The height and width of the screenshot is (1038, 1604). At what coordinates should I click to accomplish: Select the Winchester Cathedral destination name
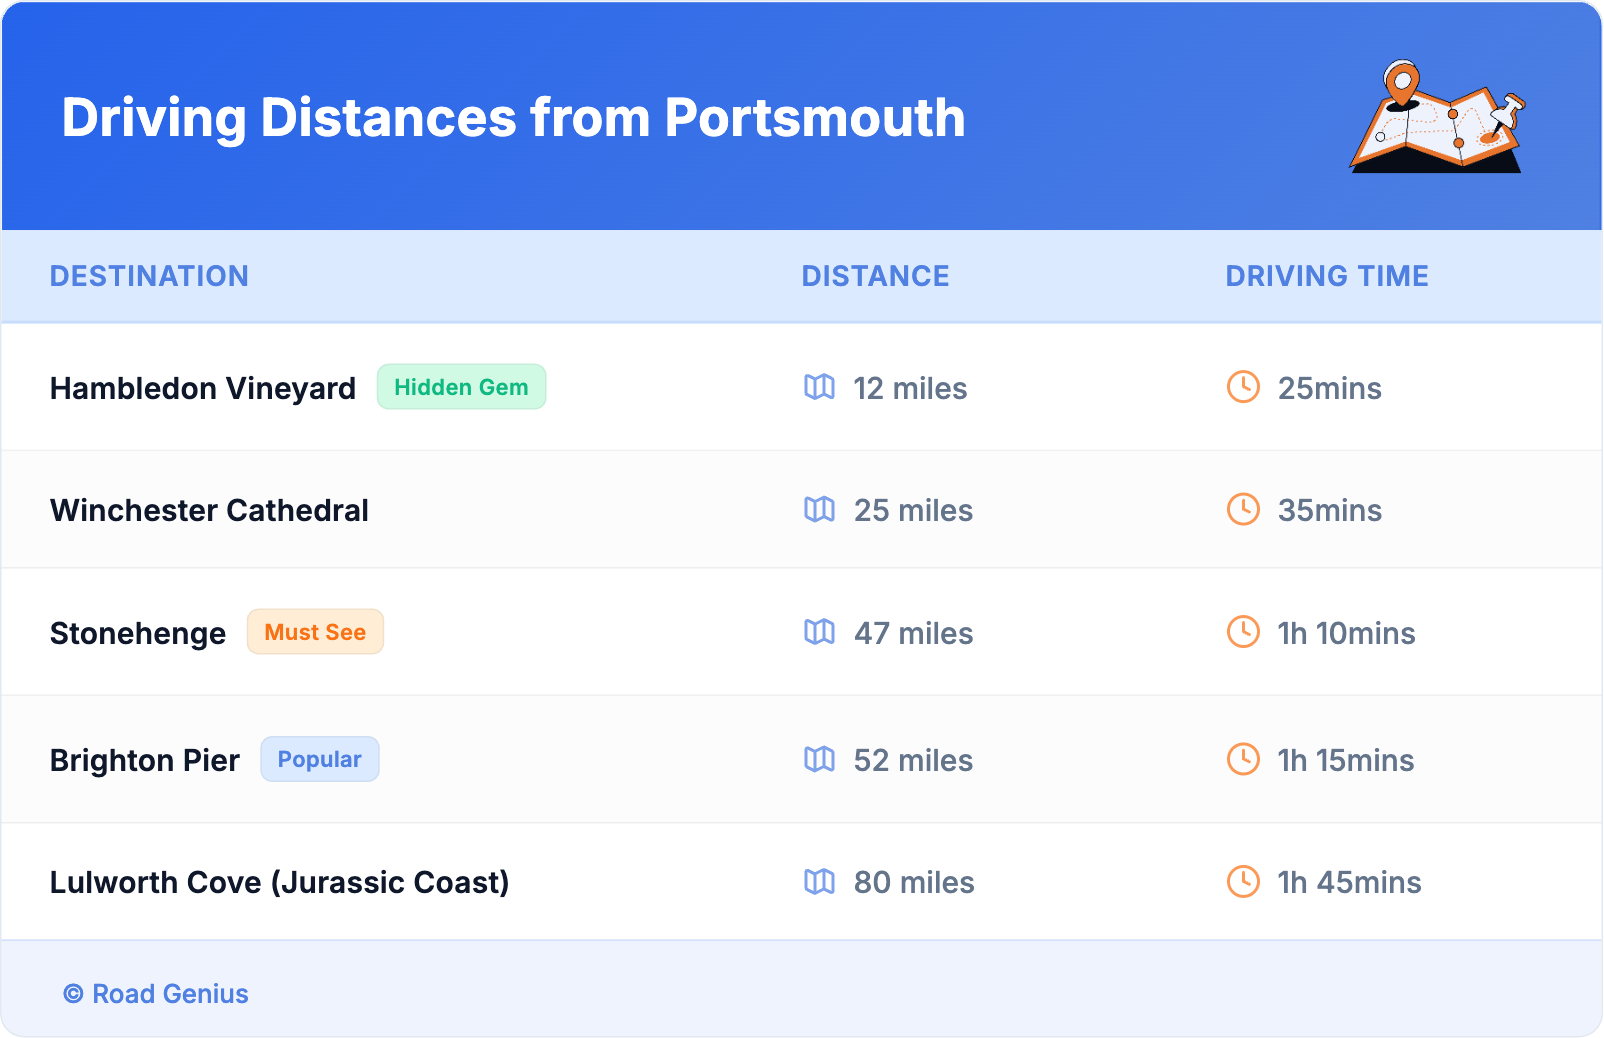pos(209,510)
